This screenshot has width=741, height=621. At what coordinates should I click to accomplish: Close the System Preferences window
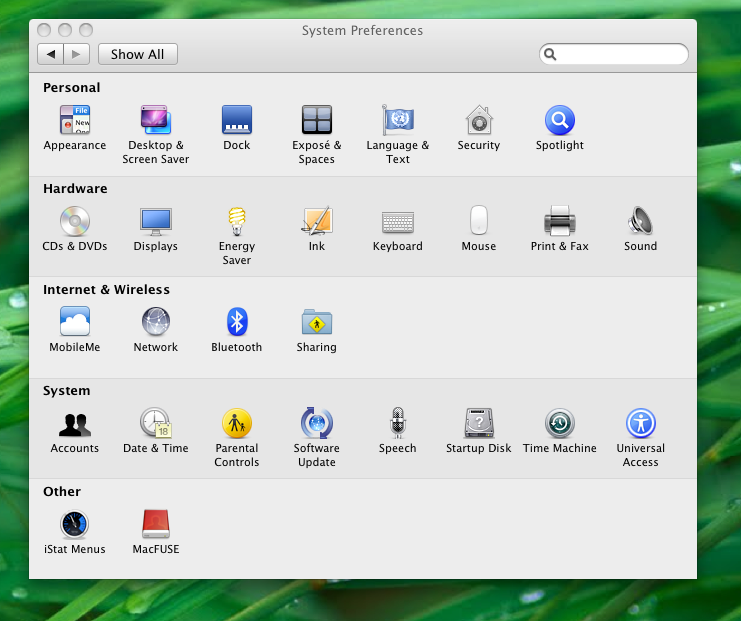[44, 30]
